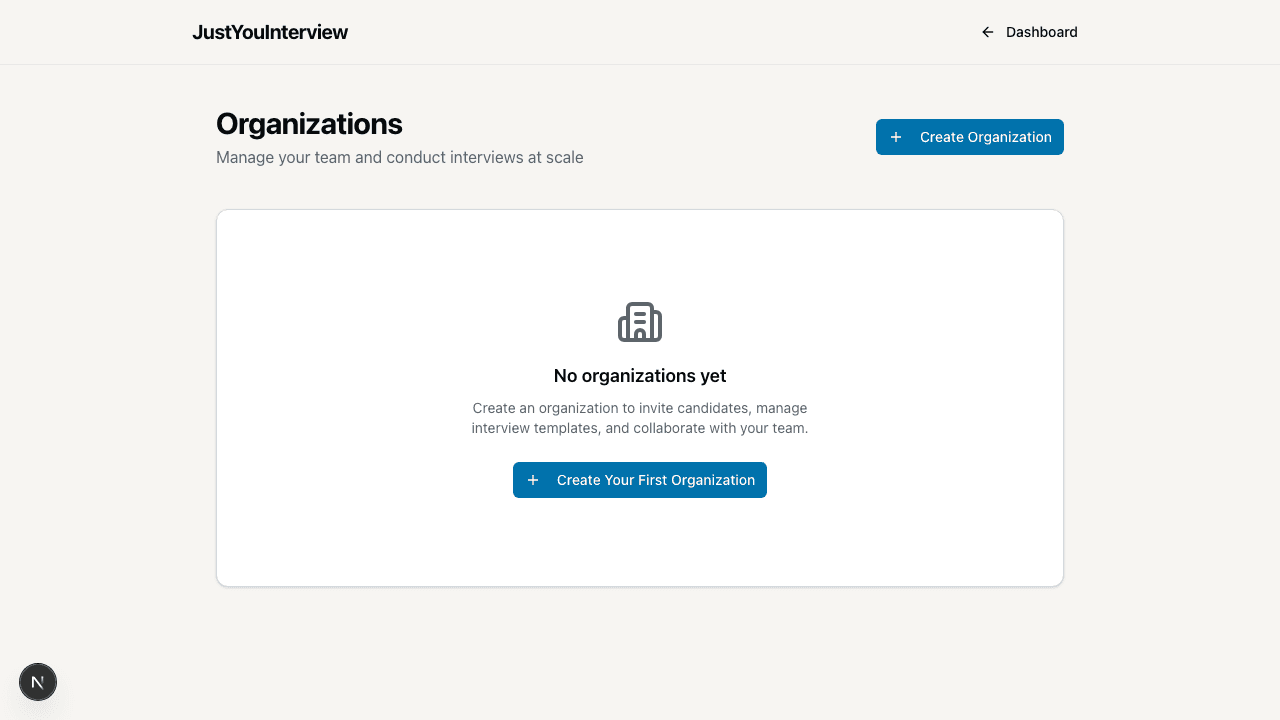This screenshot has height=720, width=1280.
Task: Click the plus icon on Create Your First Organization
Action: tap(533, 480)
